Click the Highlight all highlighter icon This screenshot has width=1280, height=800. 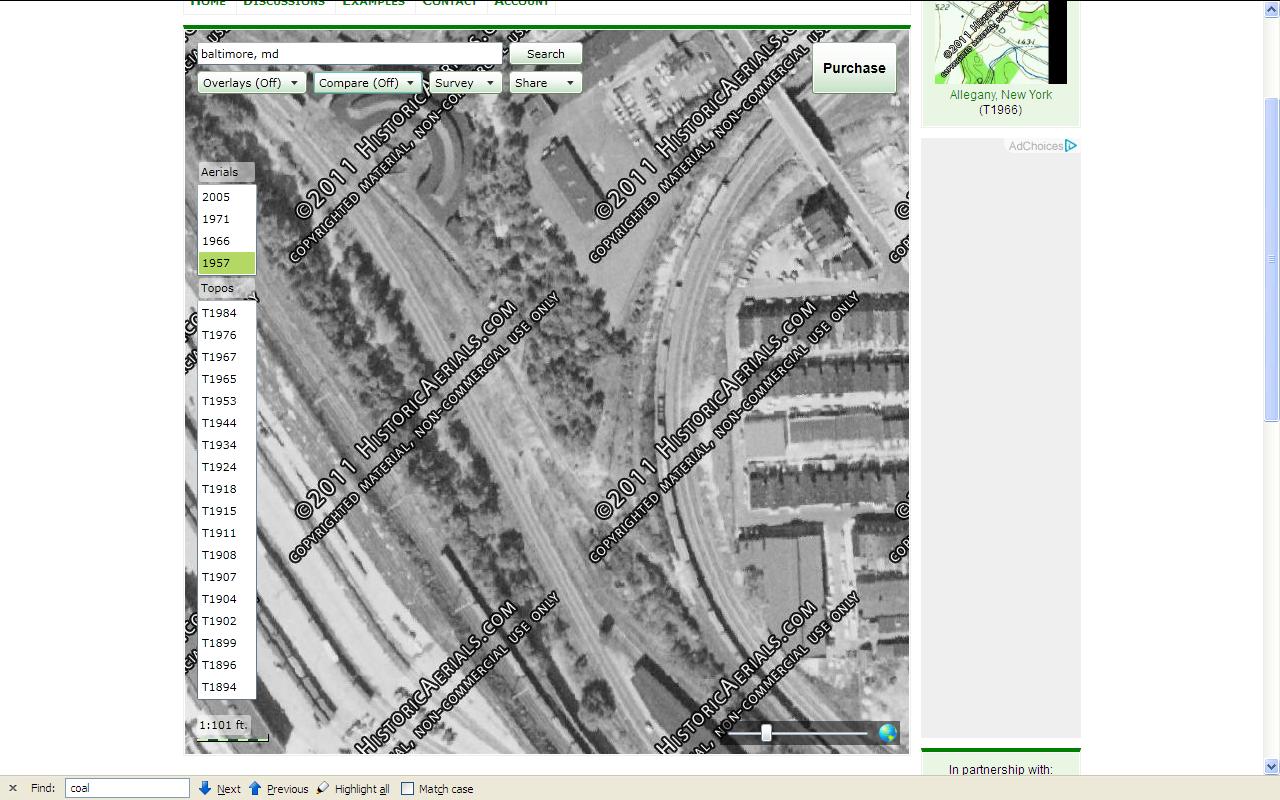click(x=323, y=788)
